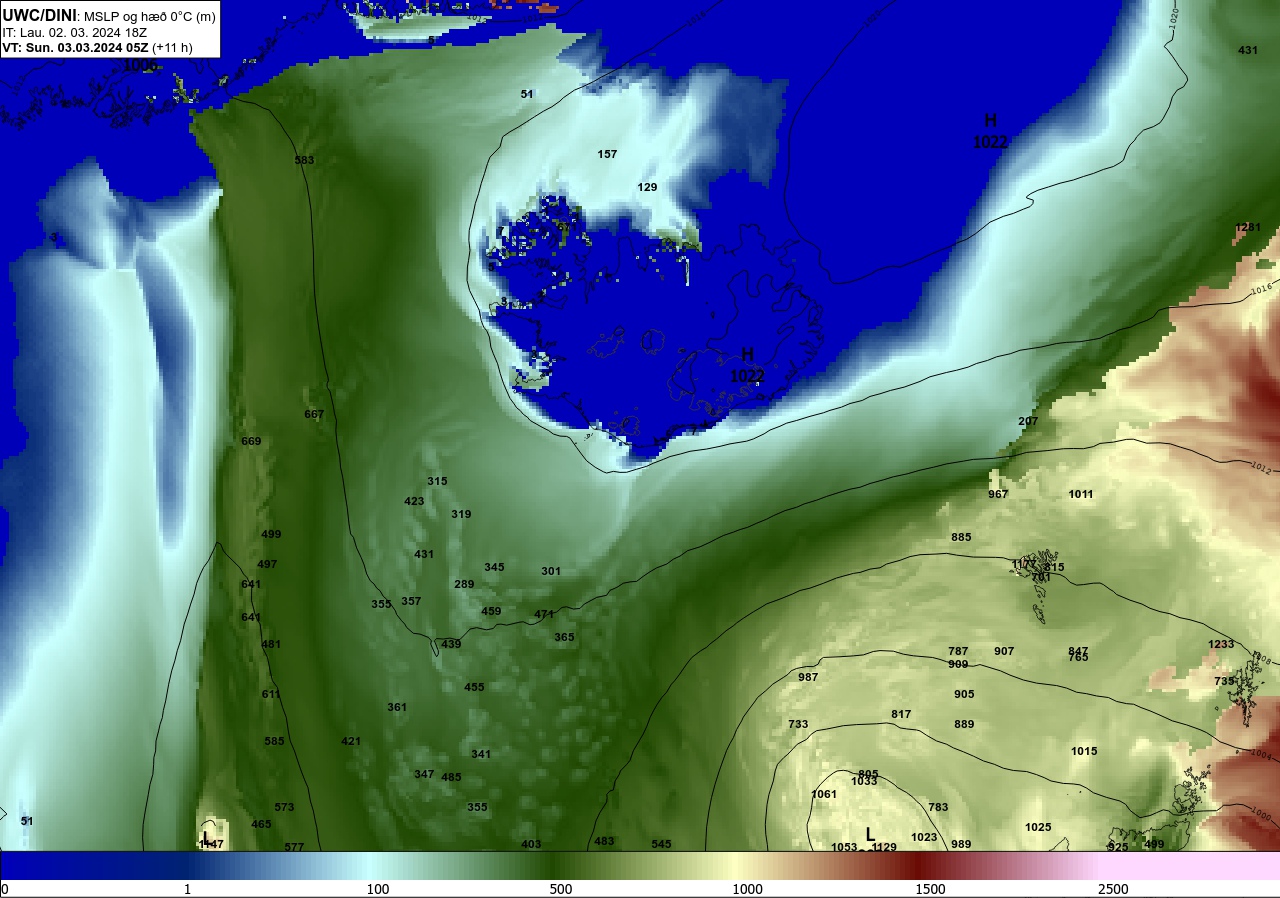Click the height value 669

(251, 441)
